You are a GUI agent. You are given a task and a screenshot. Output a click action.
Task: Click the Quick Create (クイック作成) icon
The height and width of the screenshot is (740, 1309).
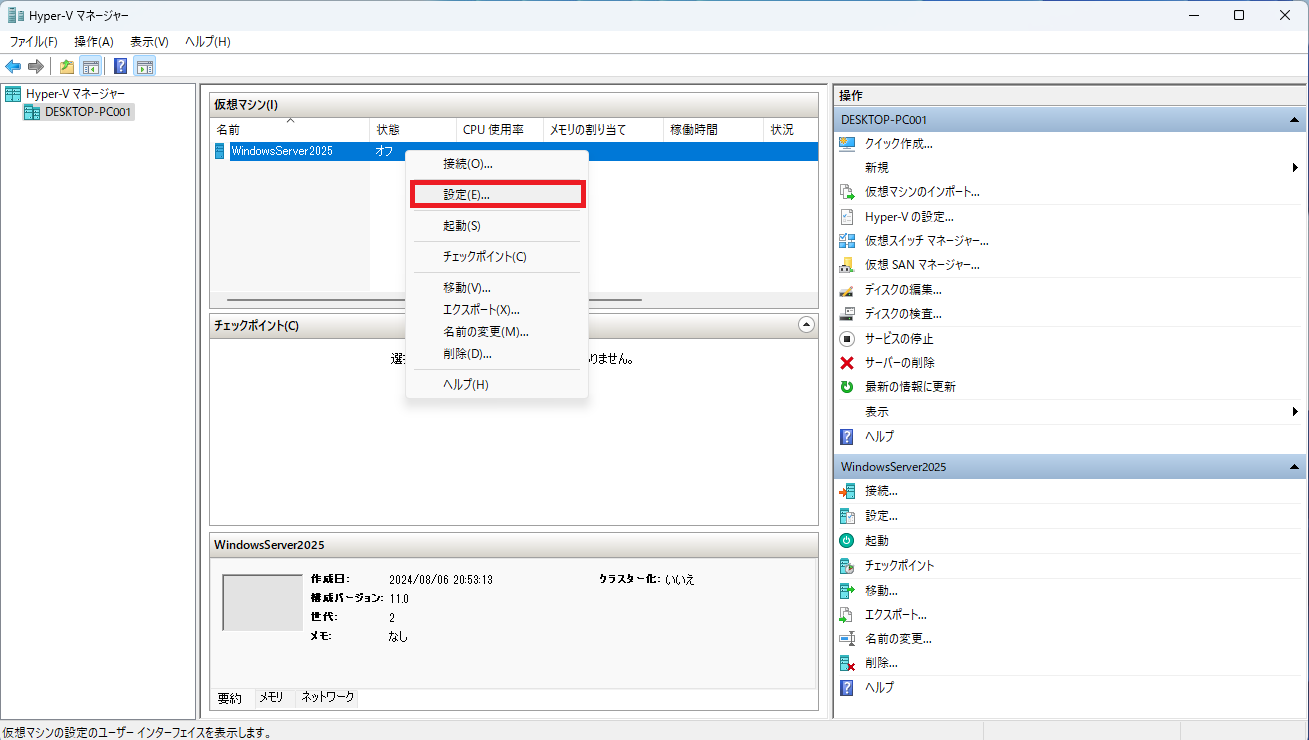click(847, 143)
